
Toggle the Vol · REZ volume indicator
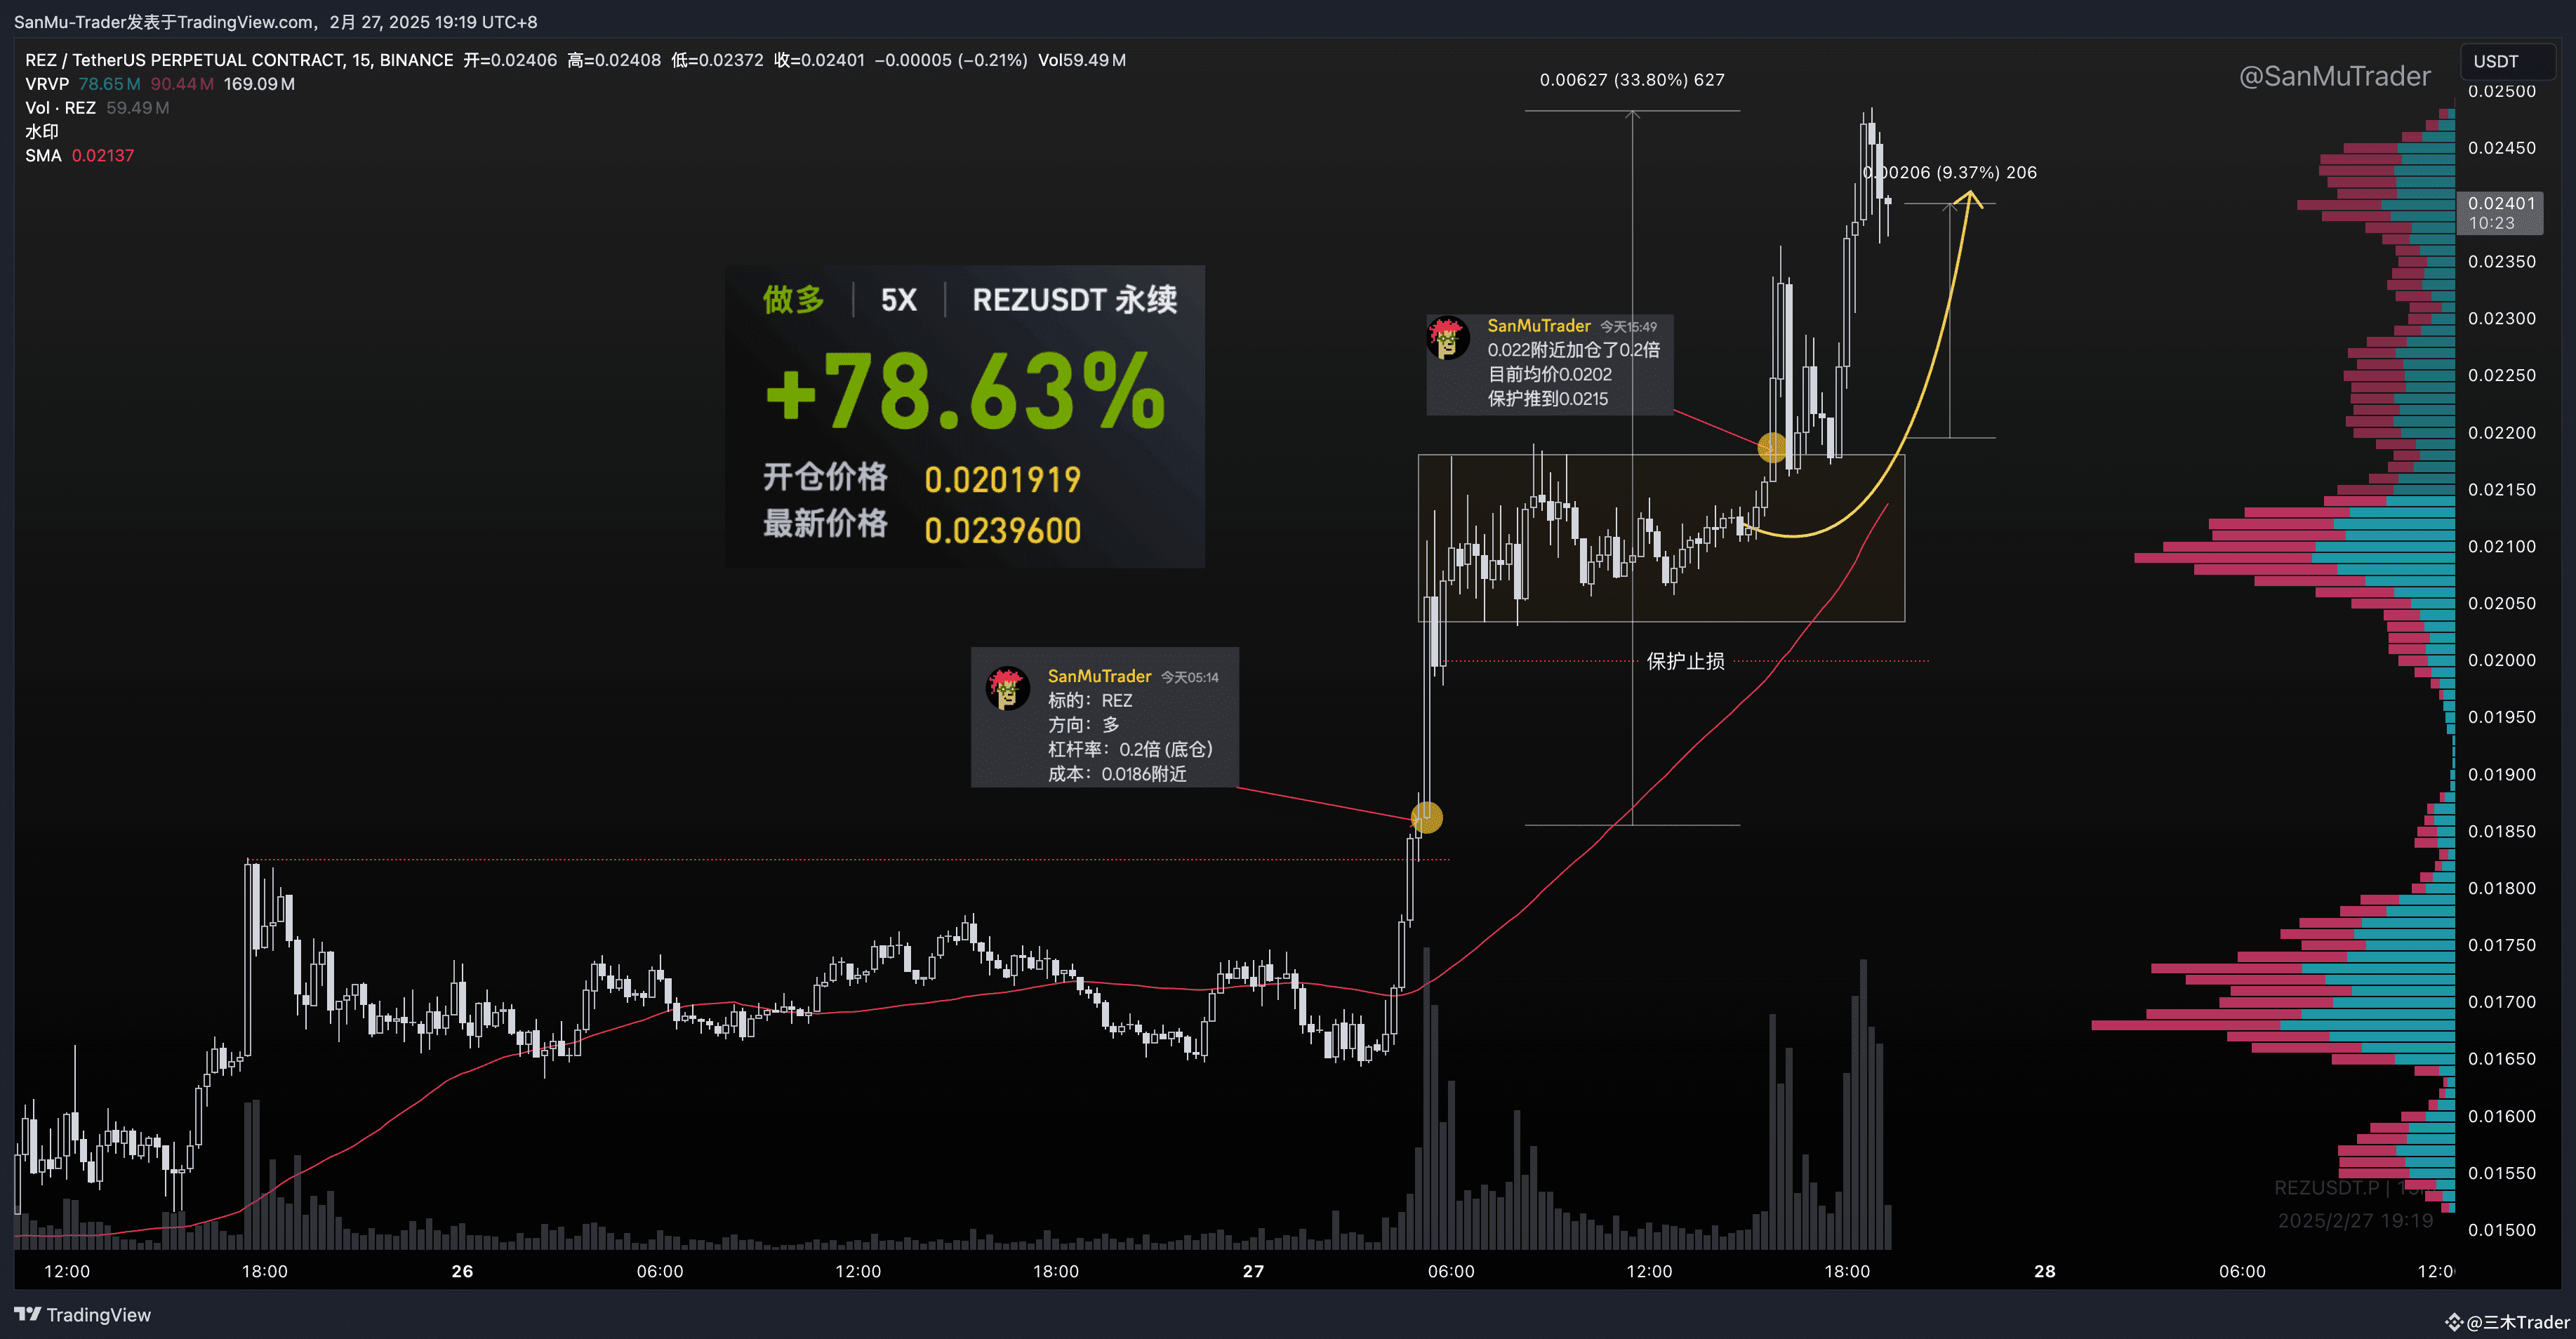point(60,107)
